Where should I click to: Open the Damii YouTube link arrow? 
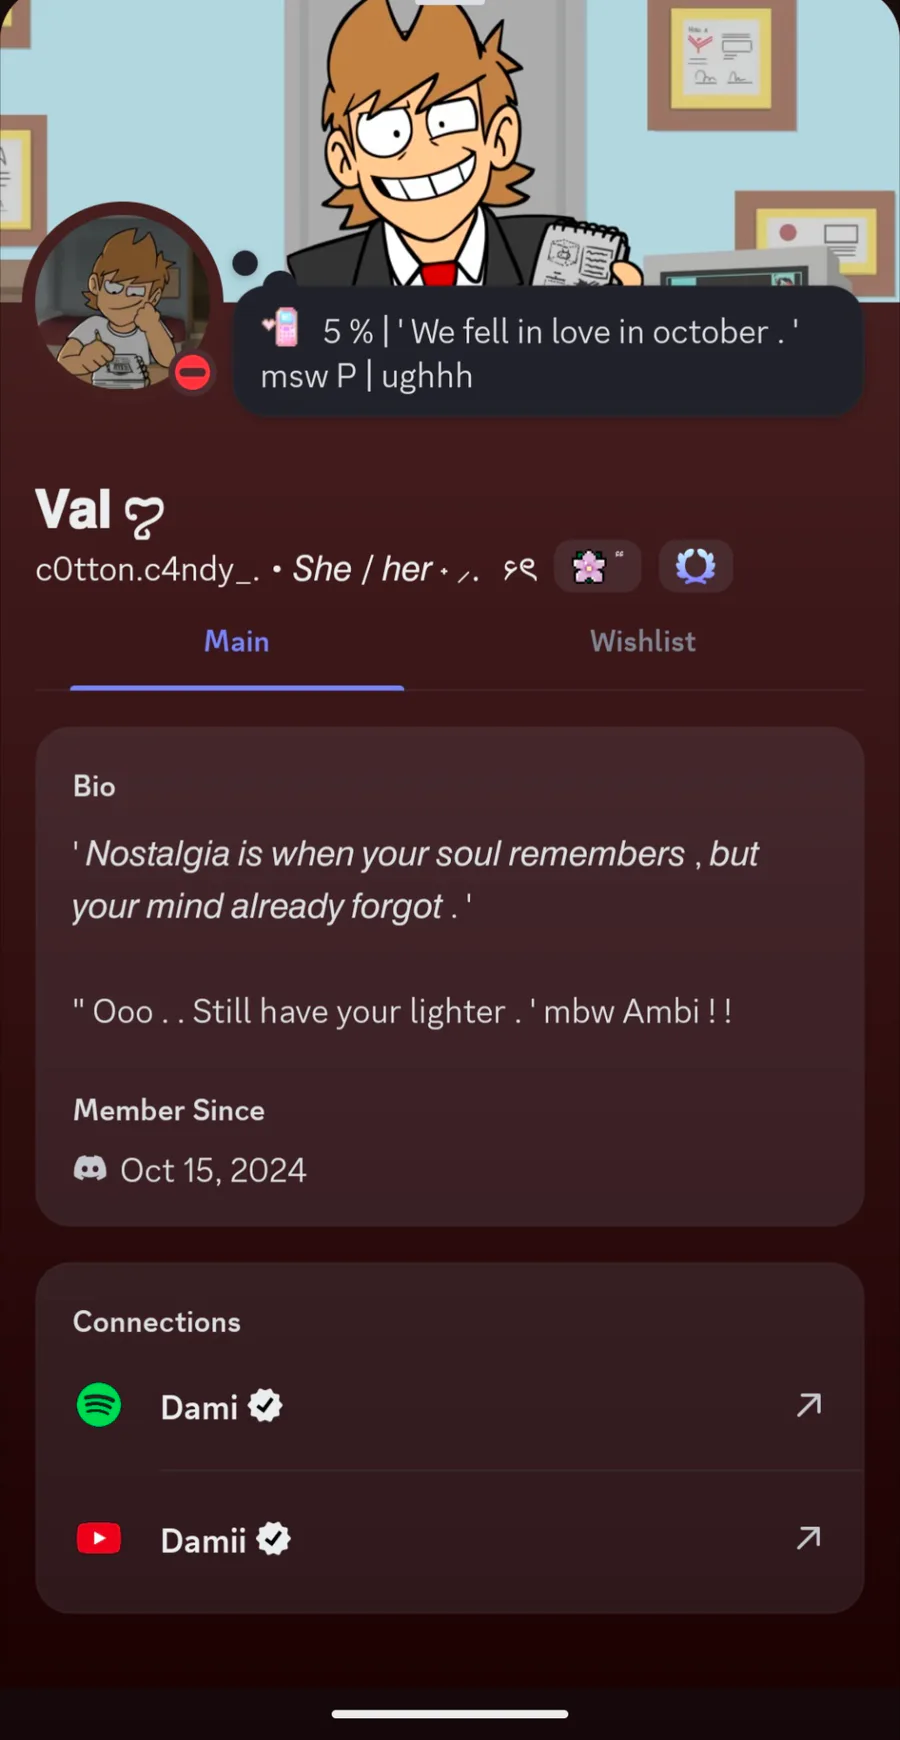click(x=808, y=1538)
